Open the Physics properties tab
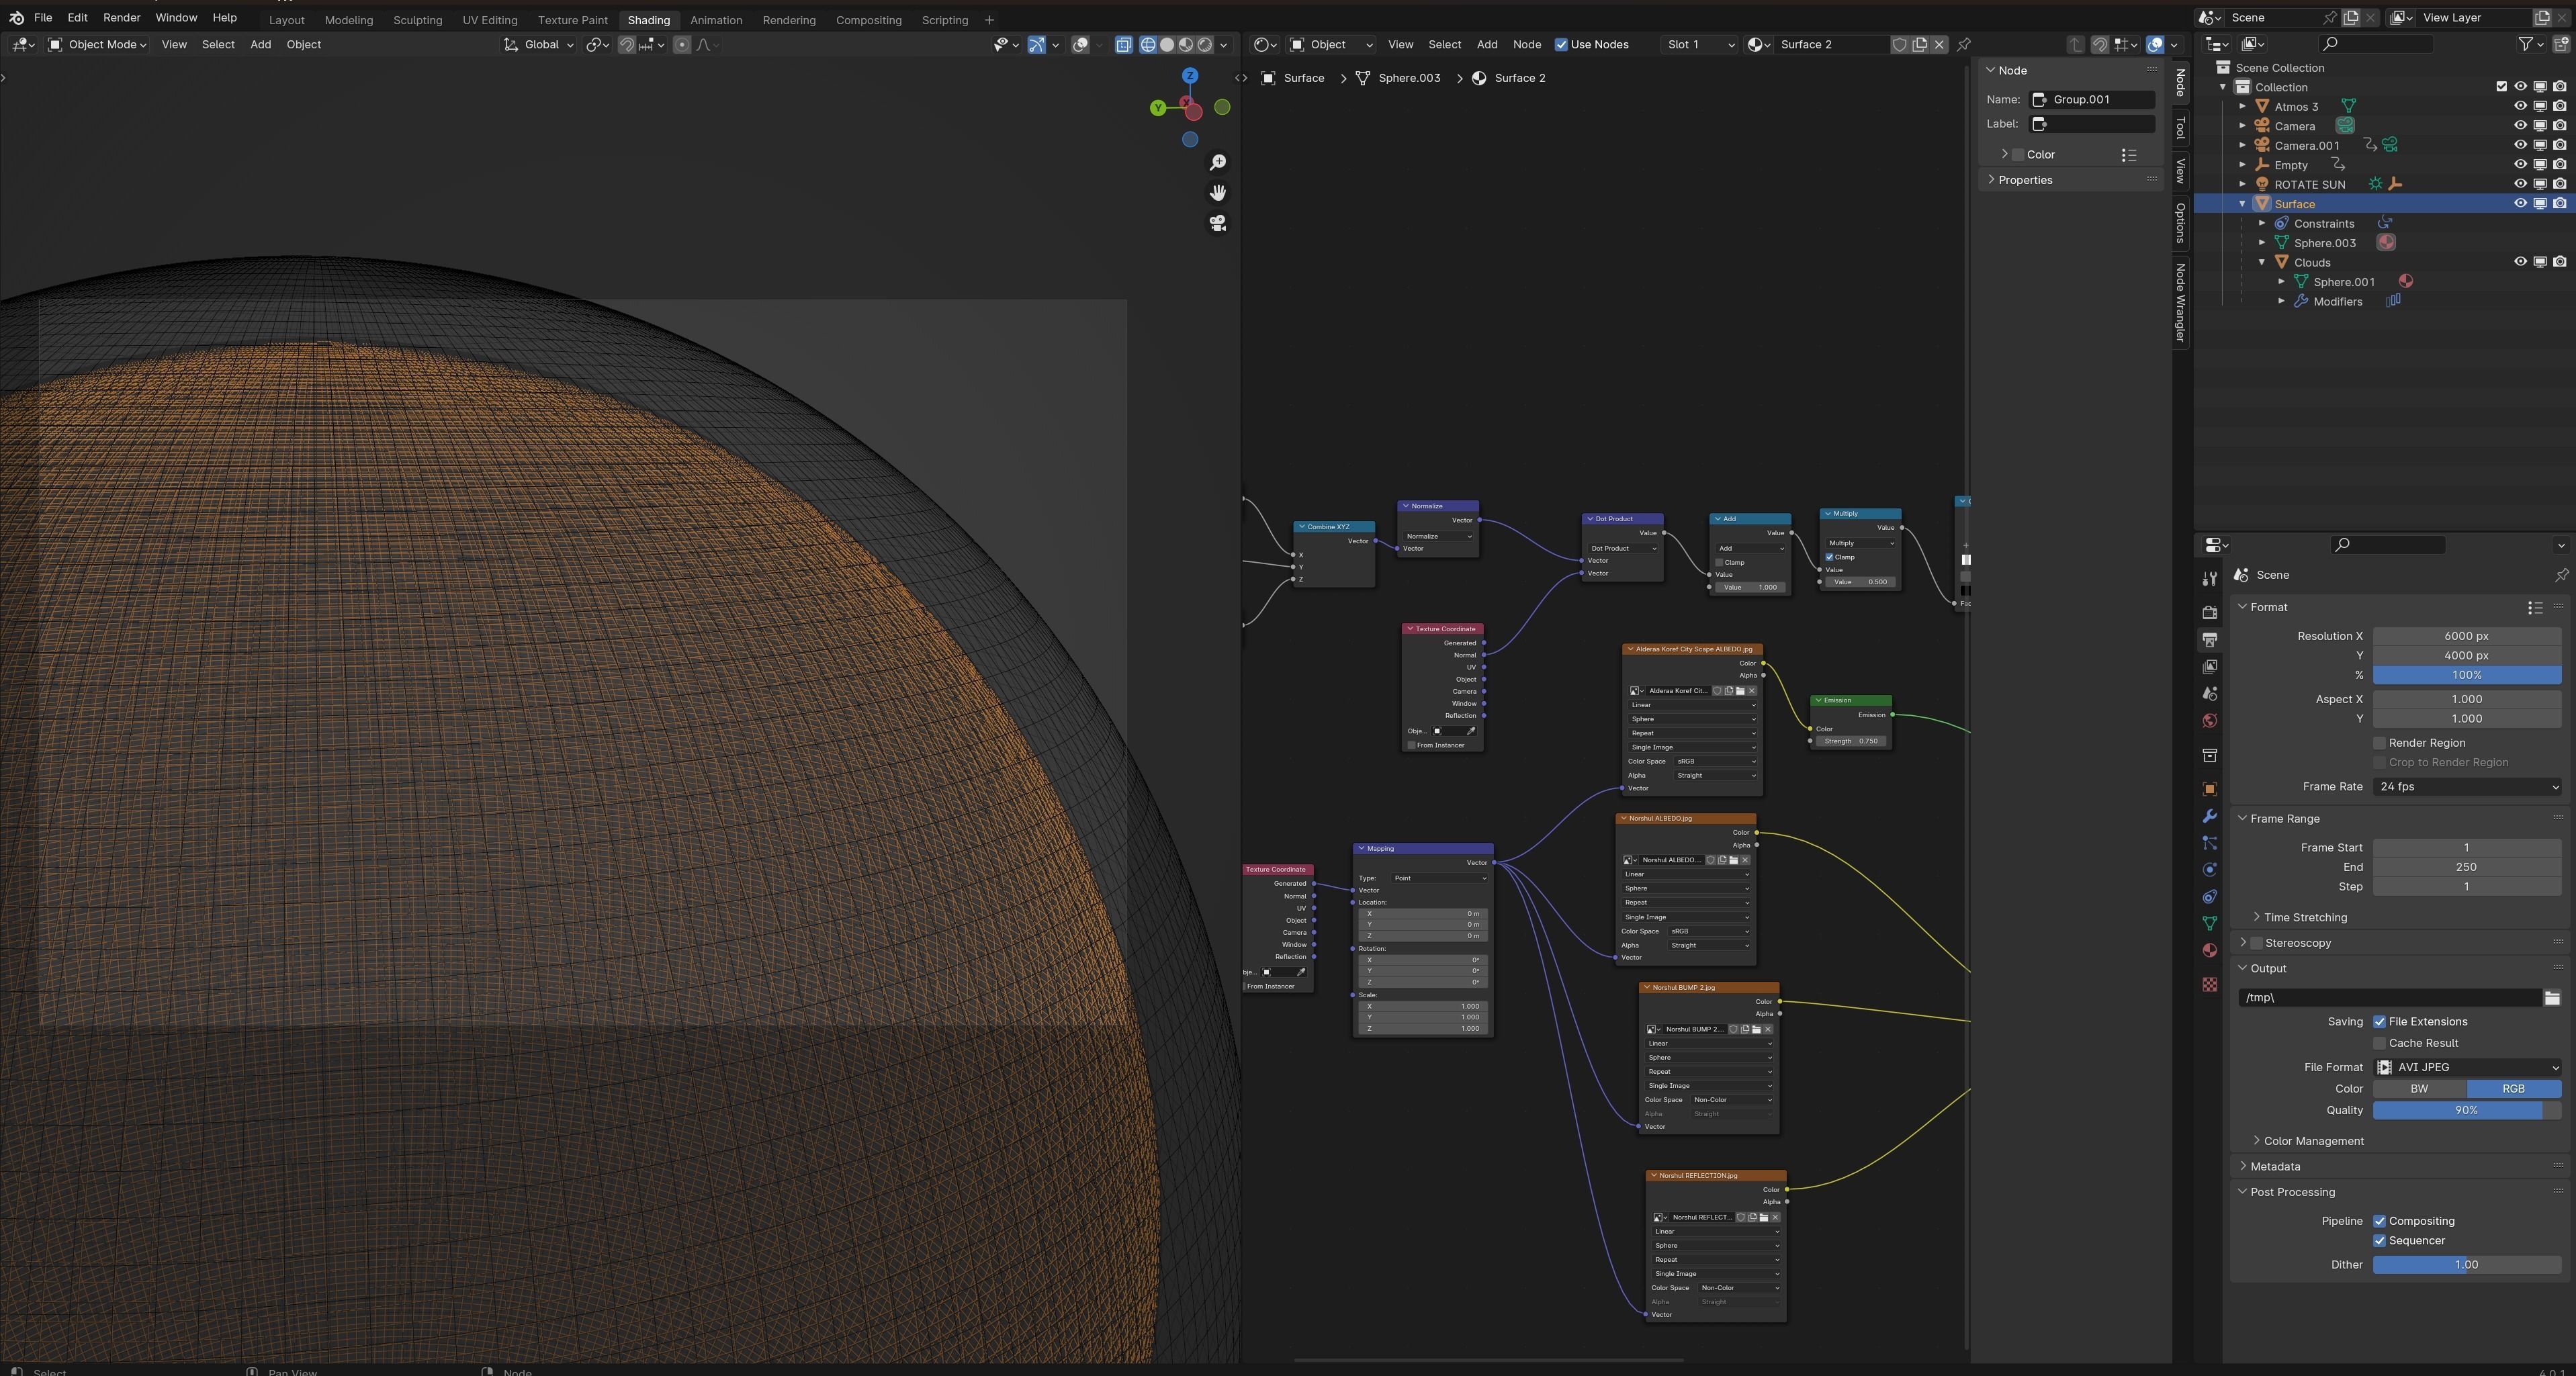Viewport: 2576px width, 1376px height. (x=2210, y=869)
